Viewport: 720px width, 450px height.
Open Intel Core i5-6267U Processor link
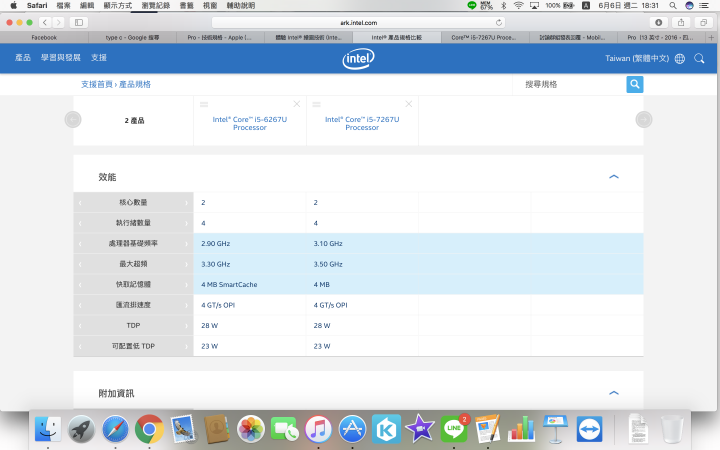click(x=250, y=123)
